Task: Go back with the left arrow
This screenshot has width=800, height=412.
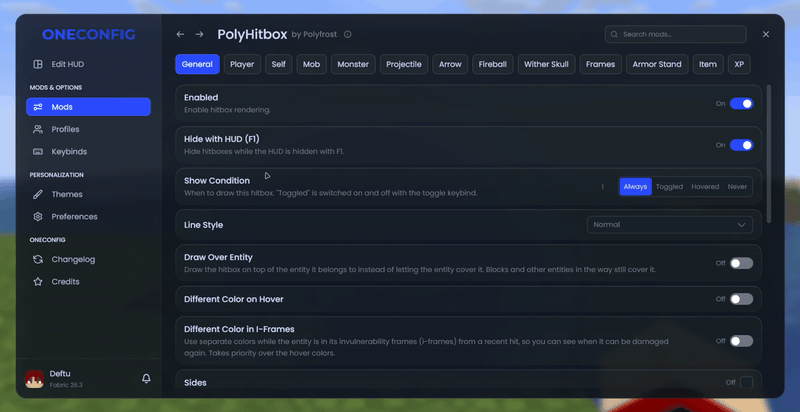Action: point(180,34)
